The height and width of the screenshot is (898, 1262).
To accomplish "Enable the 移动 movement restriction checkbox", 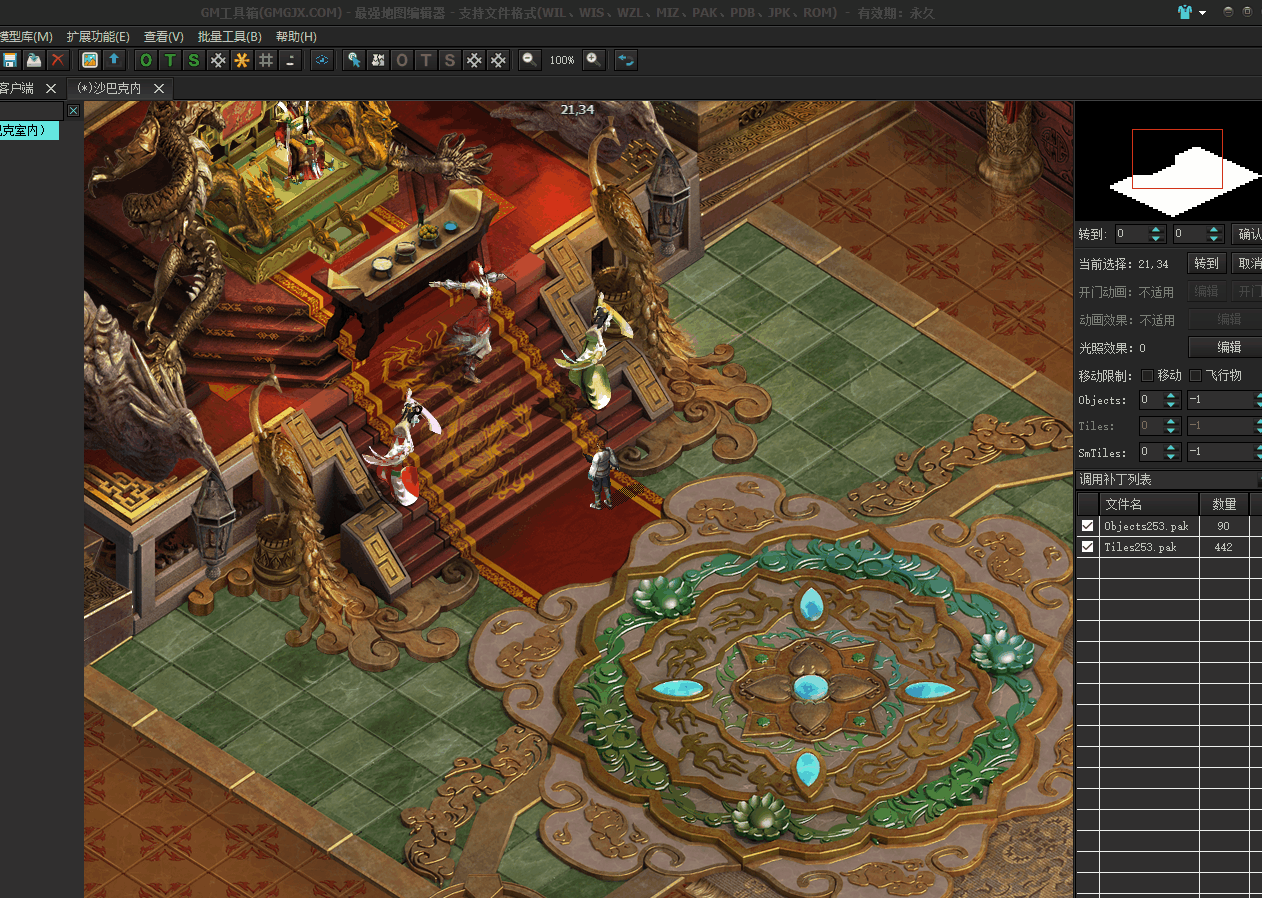I will [x=1148, y=375].
